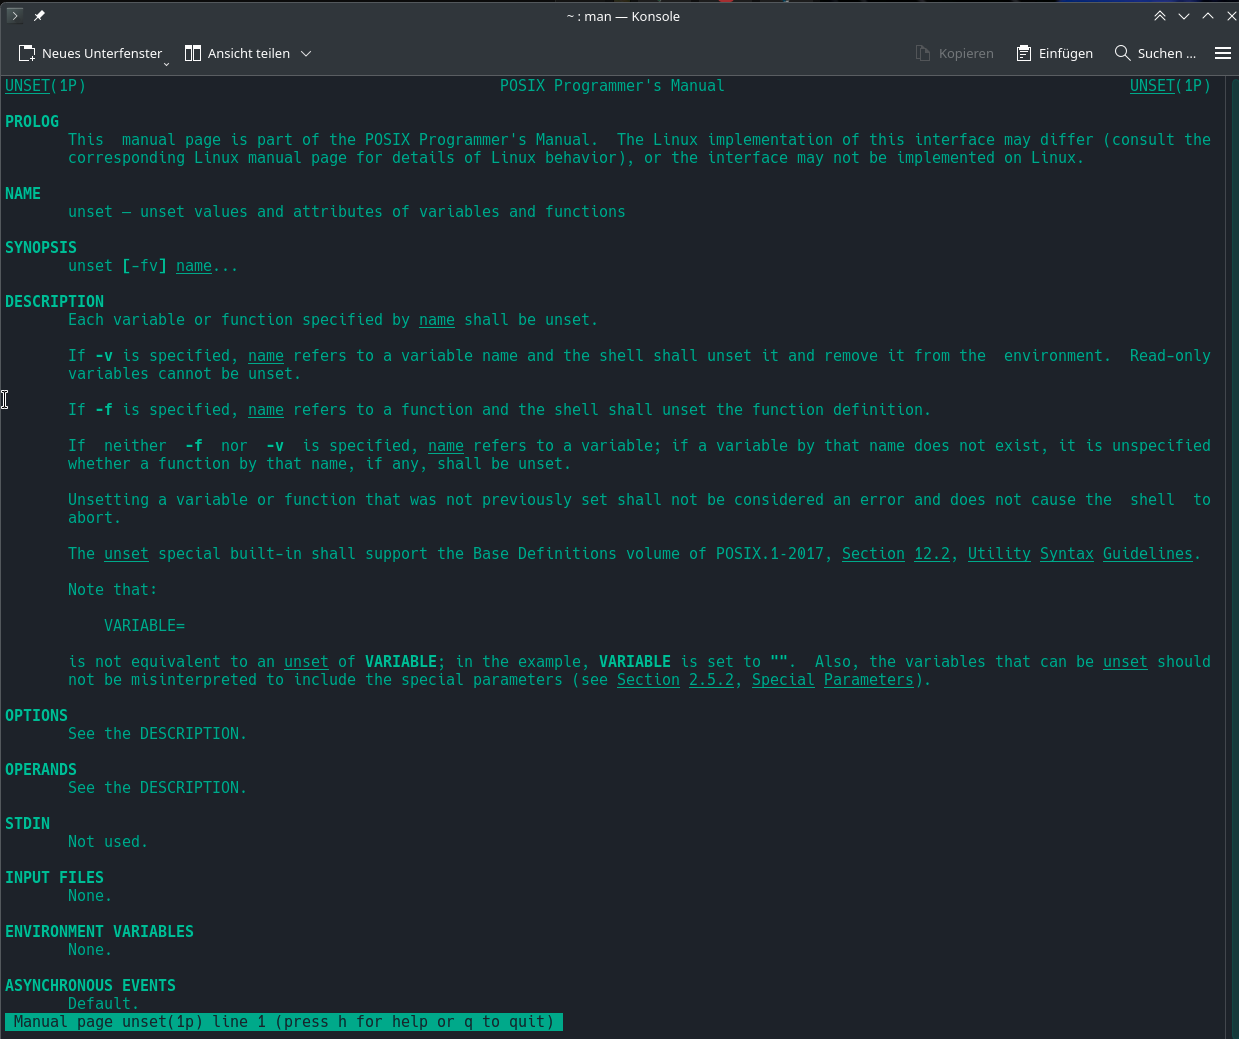The image size is (1239, 1039).
Task: Click the 'Section 2.5.2' underlined reference
Action: click(x=675, y=680)
